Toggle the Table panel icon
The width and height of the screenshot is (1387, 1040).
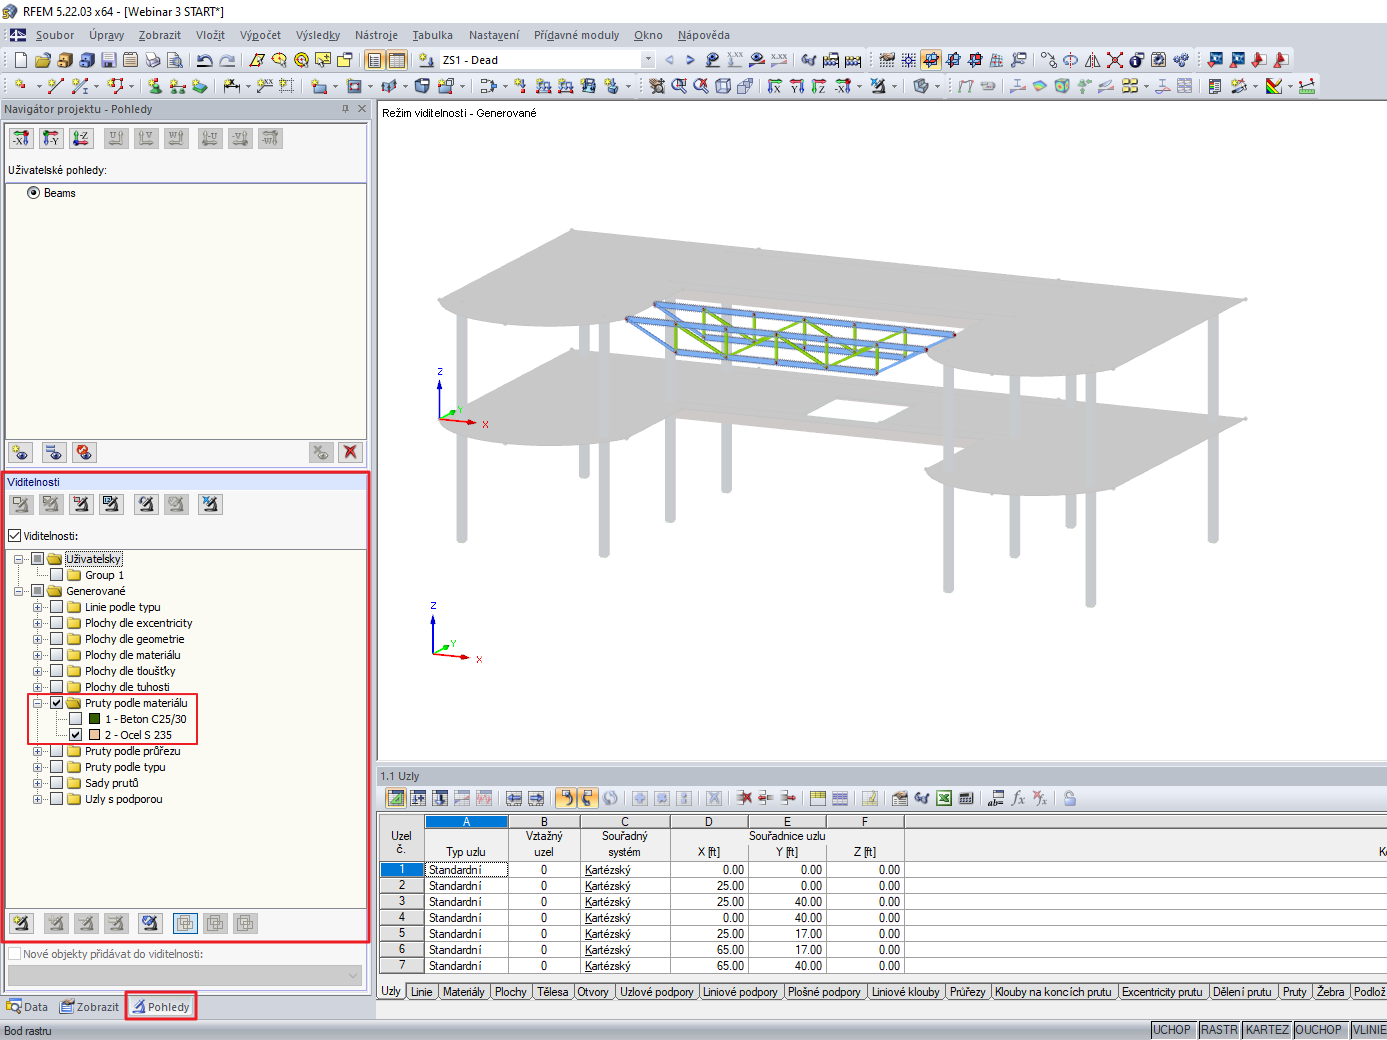[396, 60]
